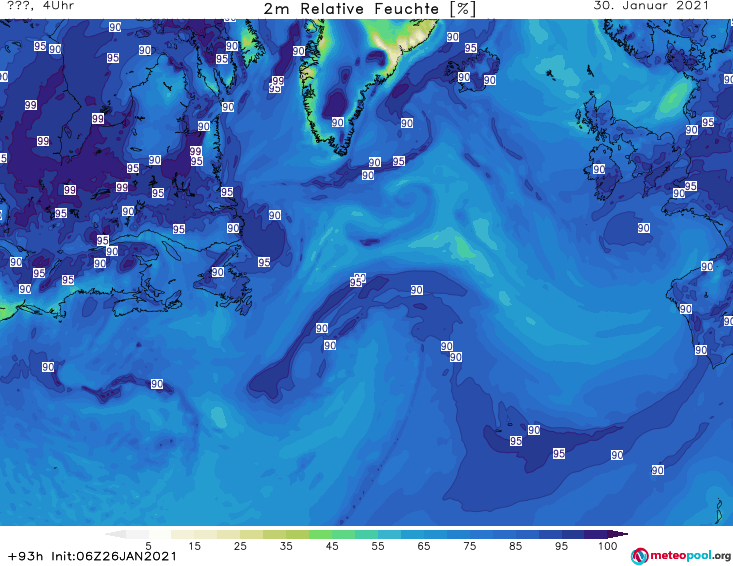Click legend value 5 under color bar
The width and height of the screenshot is (733, 566).
(148, 545)
